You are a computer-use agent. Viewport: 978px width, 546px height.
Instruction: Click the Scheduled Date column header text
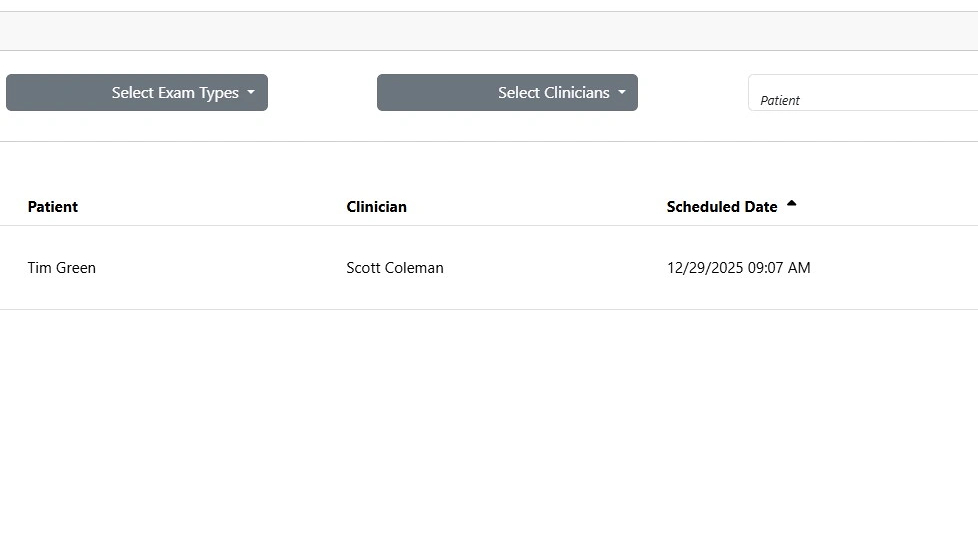721,207
